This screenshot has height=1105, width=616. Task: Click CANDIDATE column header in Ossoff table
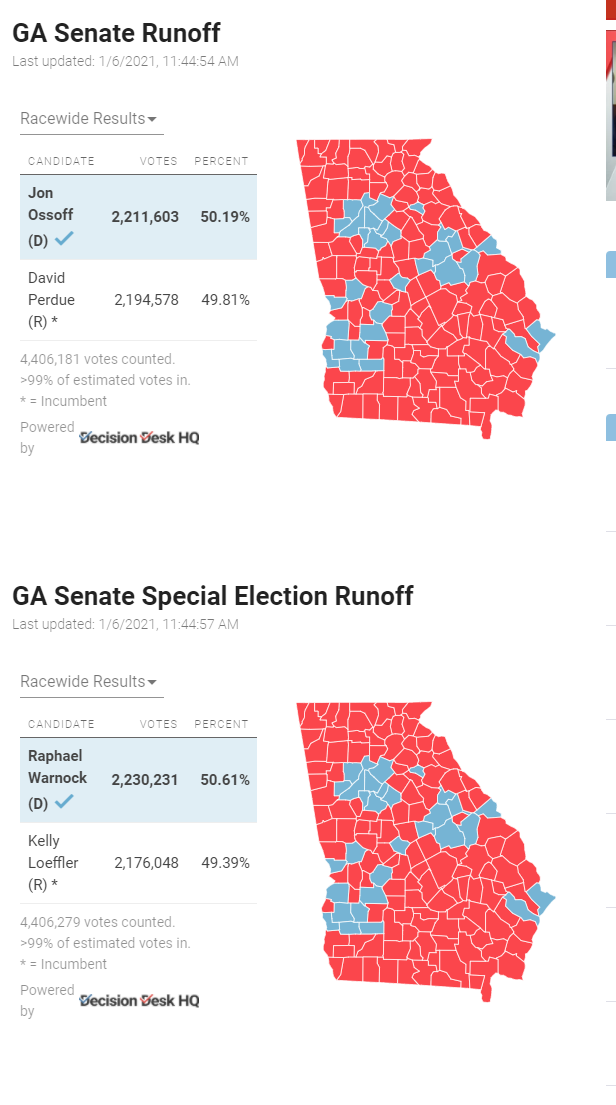[61, 161]
